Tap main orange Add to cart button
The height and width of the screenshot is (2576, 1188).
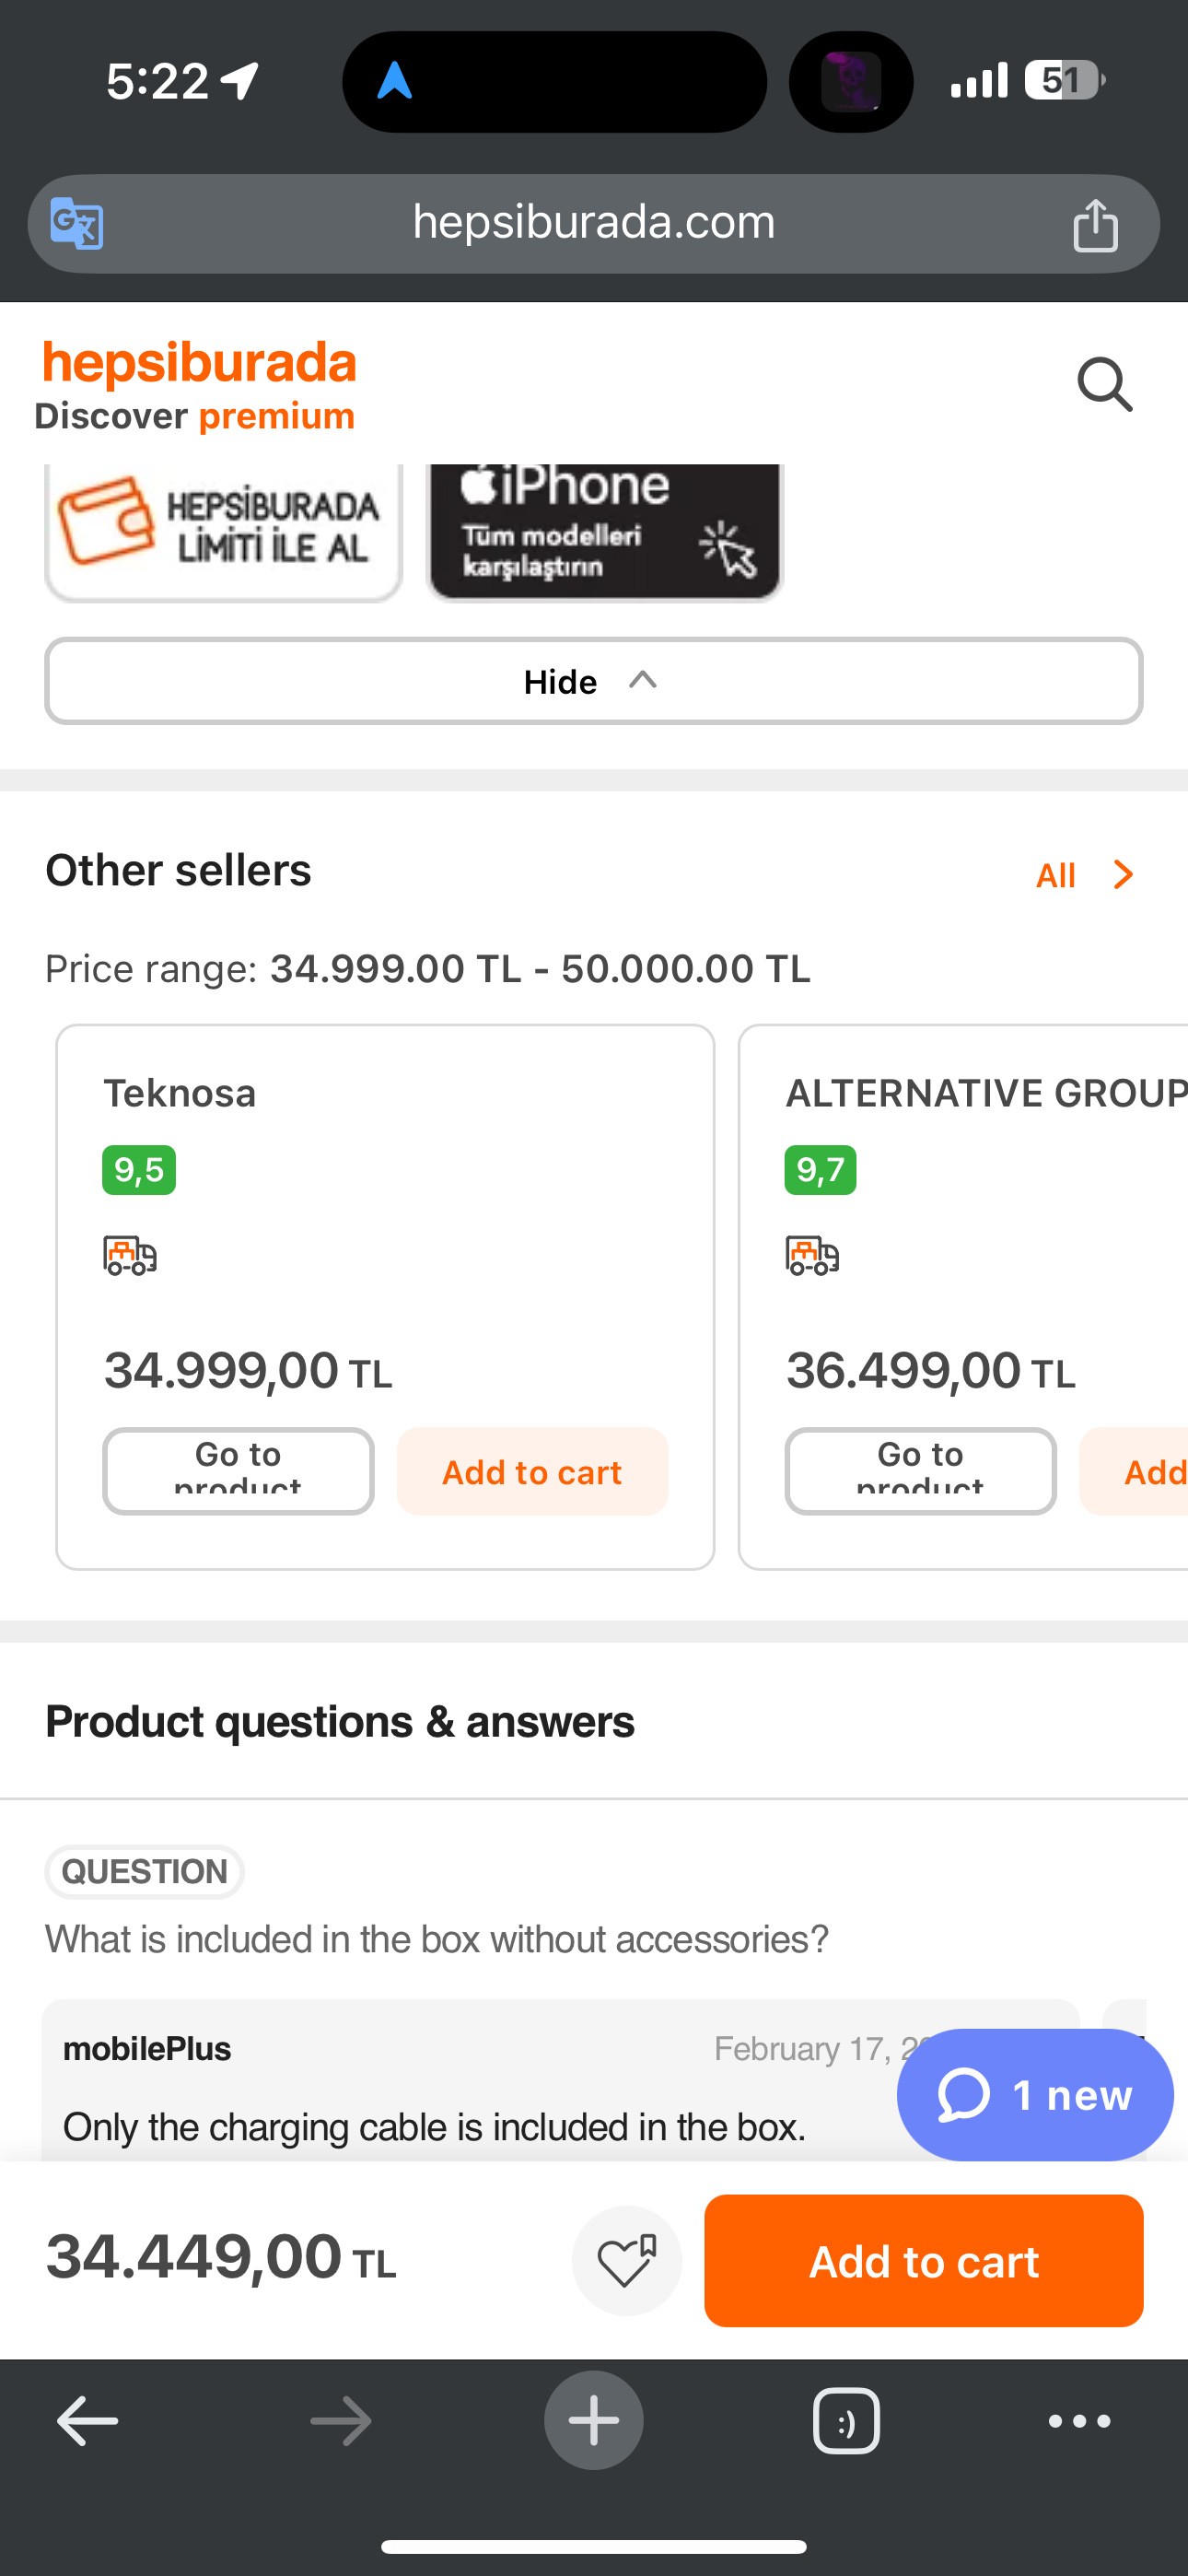pos(923,2260)
